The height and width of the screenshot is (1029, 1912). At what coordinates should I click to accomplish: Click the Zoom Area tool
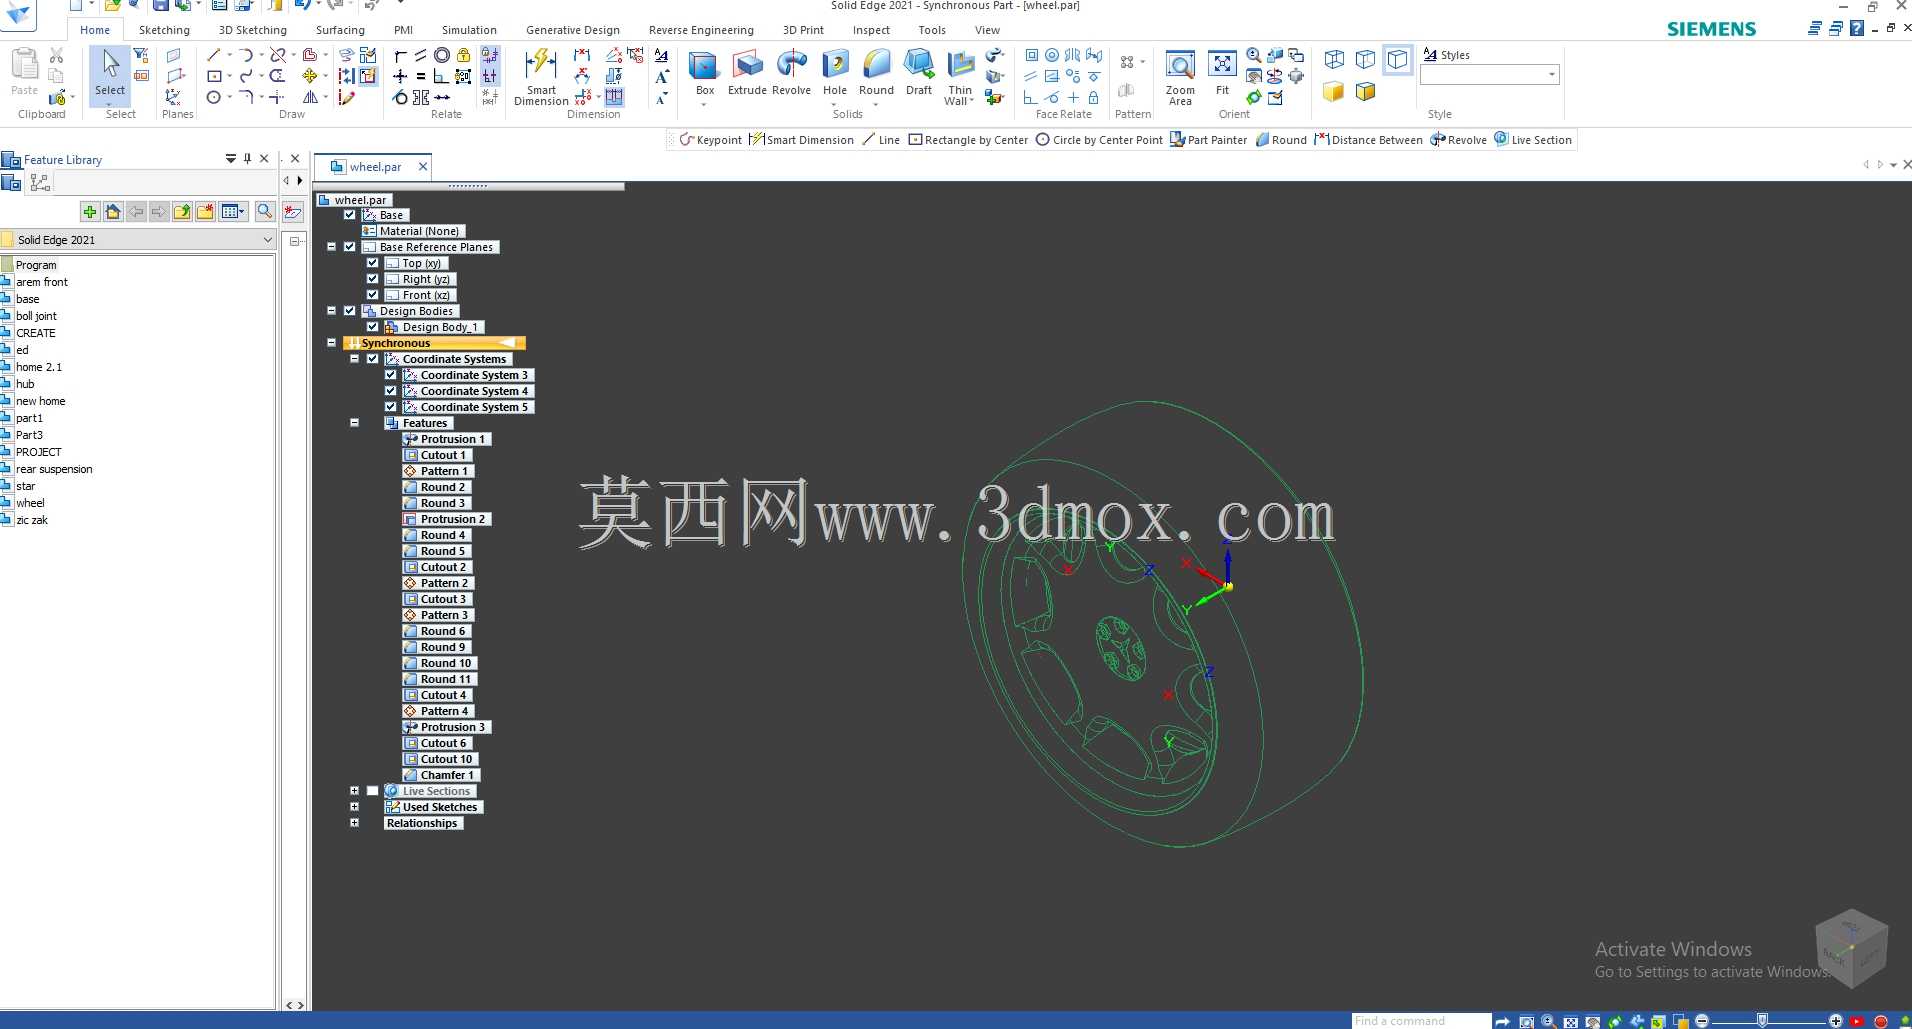[x=1180, y=76]
